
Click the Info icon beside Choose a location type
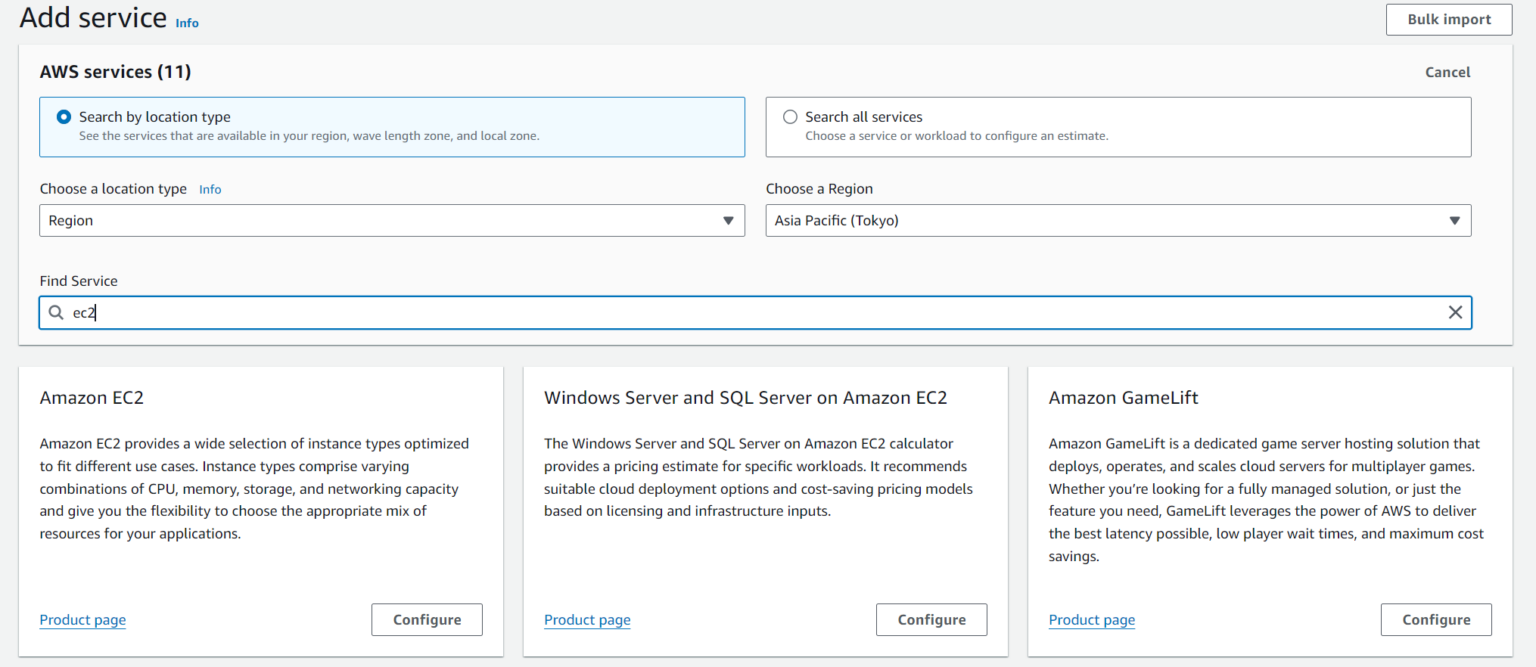click(x=210, y=189)
